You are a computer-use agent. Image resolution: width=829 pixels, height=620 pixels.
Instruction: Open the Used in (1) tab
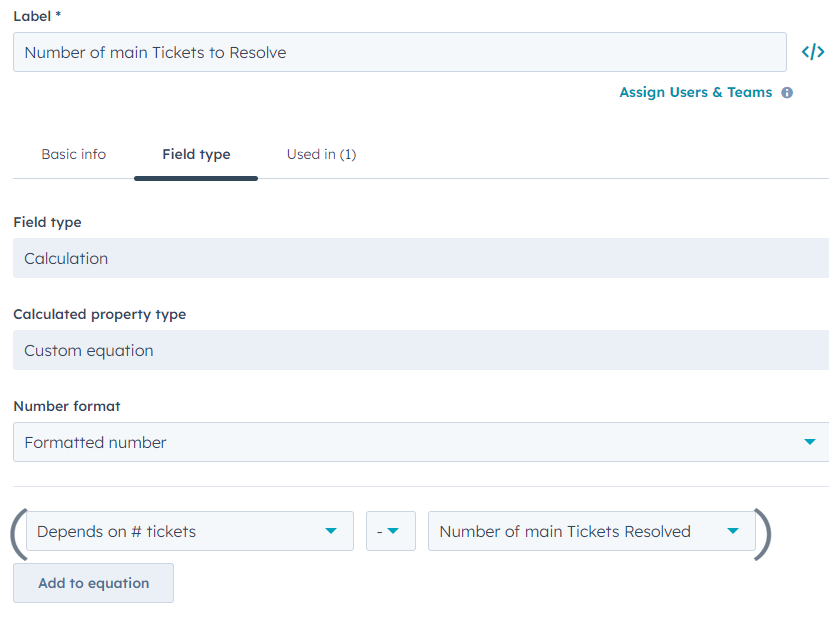pyautogui.click(x=321, y=154)
